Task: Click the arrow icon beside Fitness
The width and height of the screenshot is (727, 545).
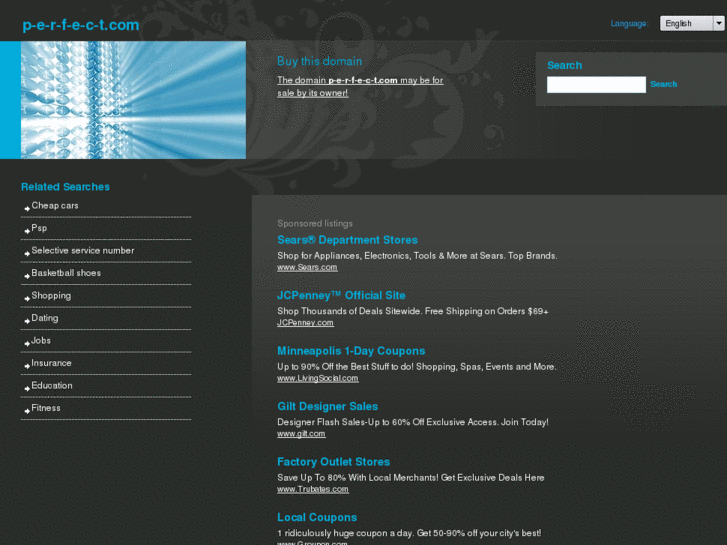Action: (27, 411)
